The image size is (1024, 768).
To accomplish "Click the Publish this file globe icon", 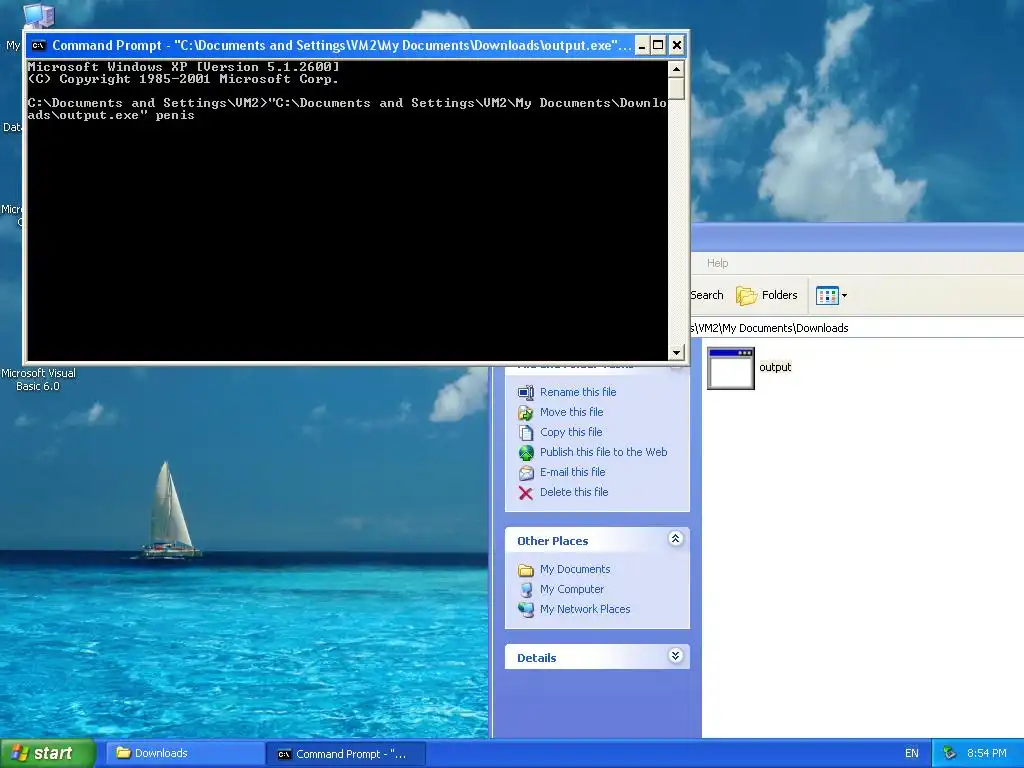I will [526, 453].
